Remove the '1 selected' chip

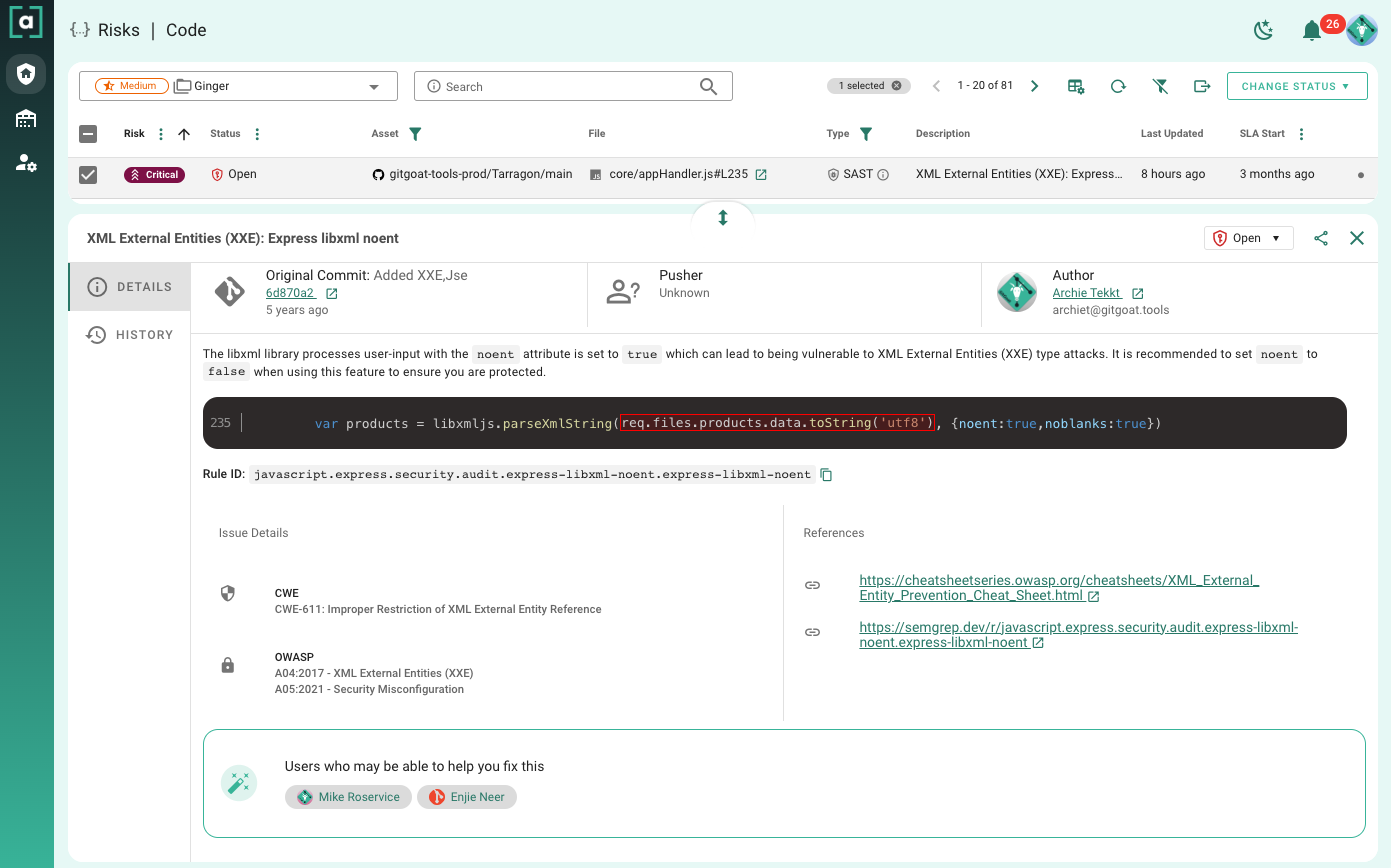click(896, 86)
